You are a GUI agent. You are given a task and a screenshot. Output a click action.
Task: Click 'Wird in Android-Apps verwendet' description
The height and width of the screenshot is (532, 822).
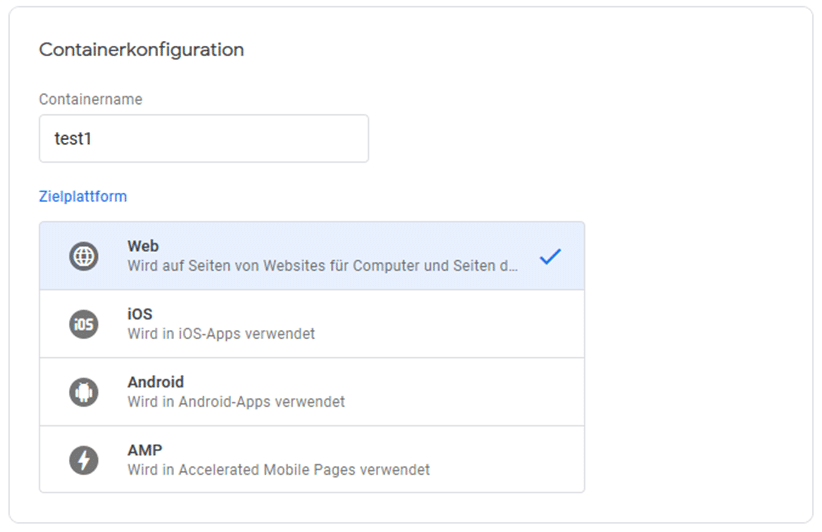(x=236, y=402)
